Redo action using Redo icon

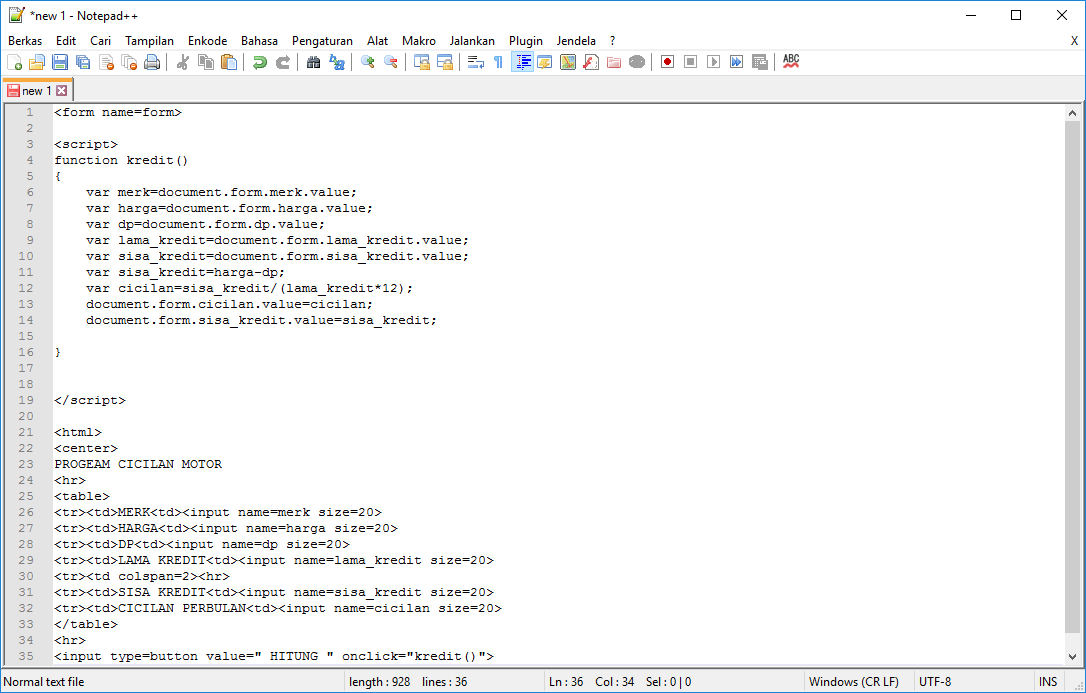pyautogui.click(x=283, y=62)
